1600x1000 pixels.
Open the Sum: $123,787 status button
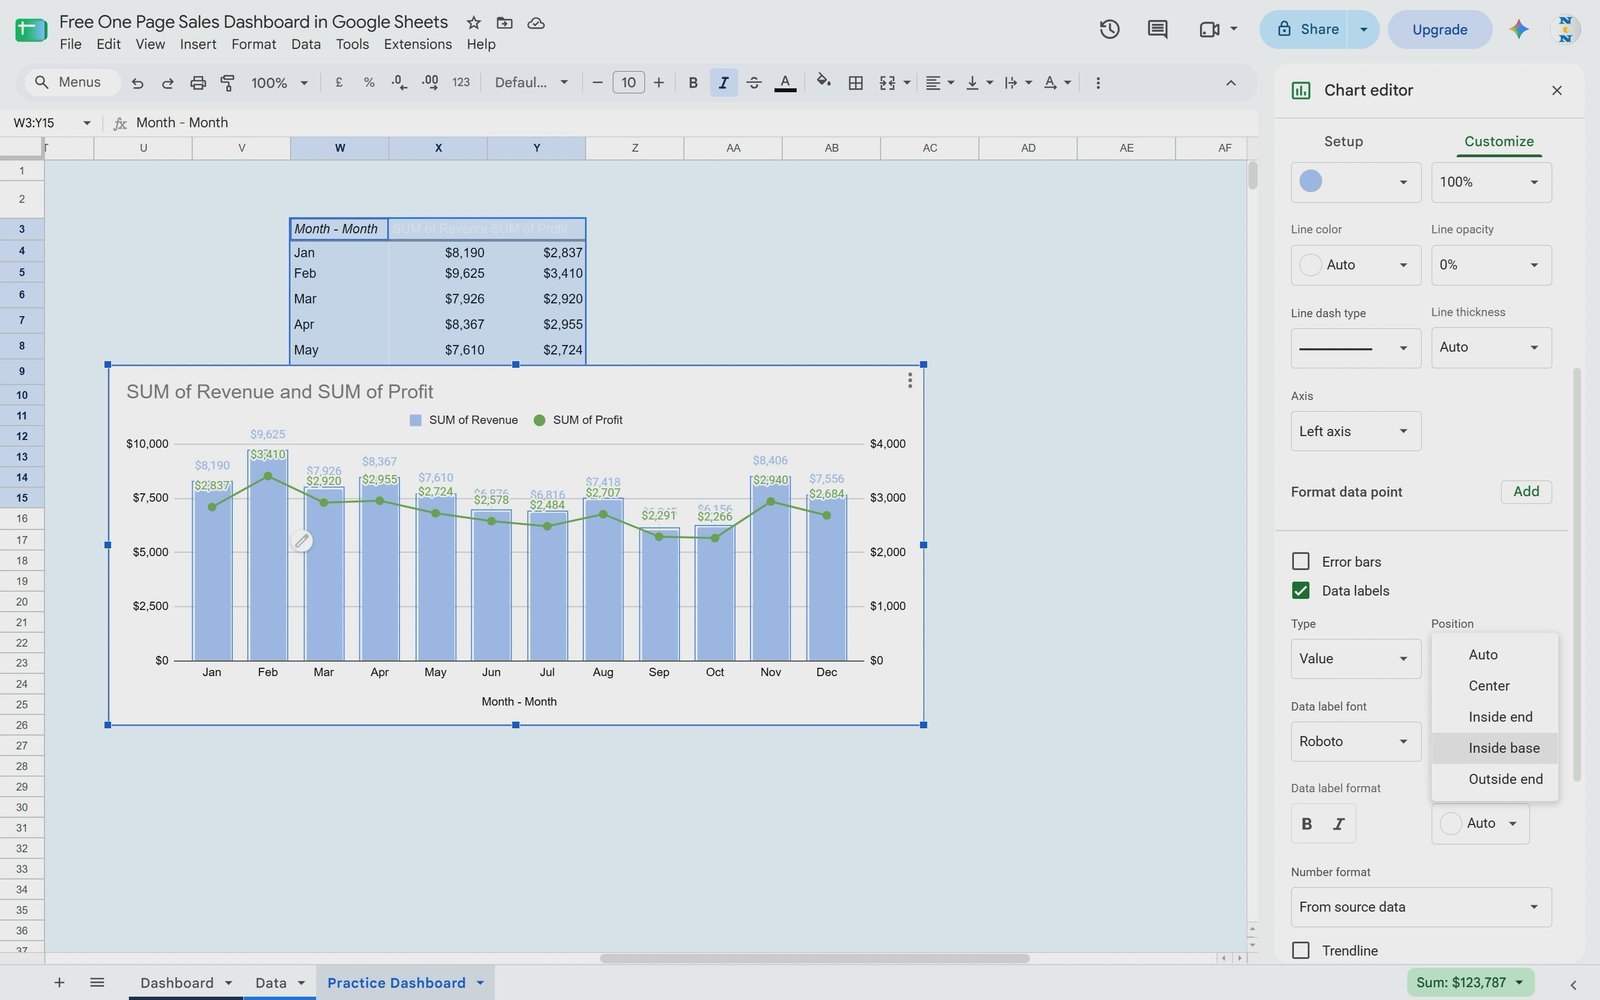[x=1470, y=983]
